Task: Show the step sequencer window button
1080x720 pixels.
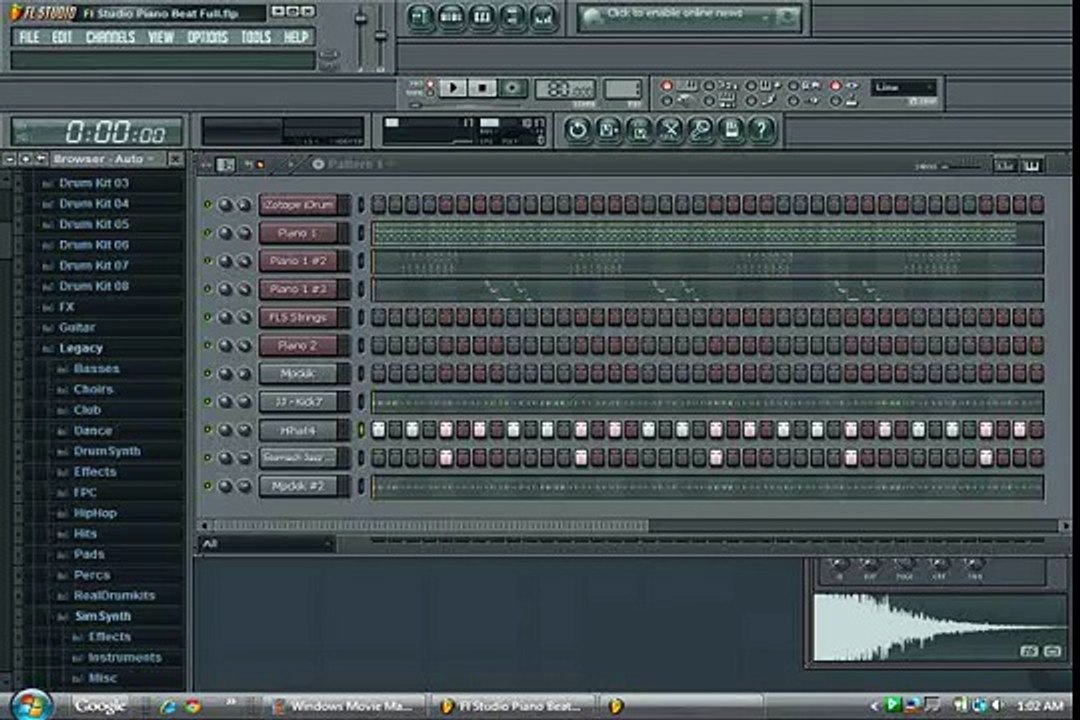Action: pos(451,17)
